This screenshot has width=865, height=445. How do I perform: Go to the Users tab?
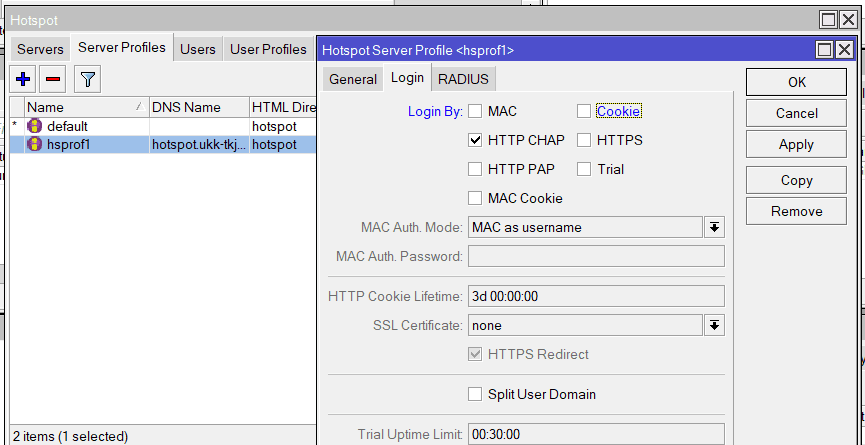tap(198, 49)
